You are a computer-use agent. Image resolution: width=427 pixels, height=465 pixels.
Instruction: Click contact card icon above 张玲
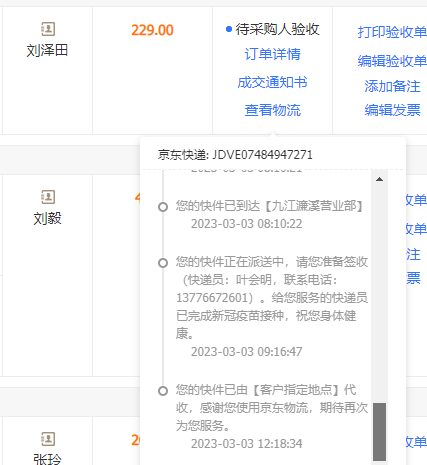48,439
